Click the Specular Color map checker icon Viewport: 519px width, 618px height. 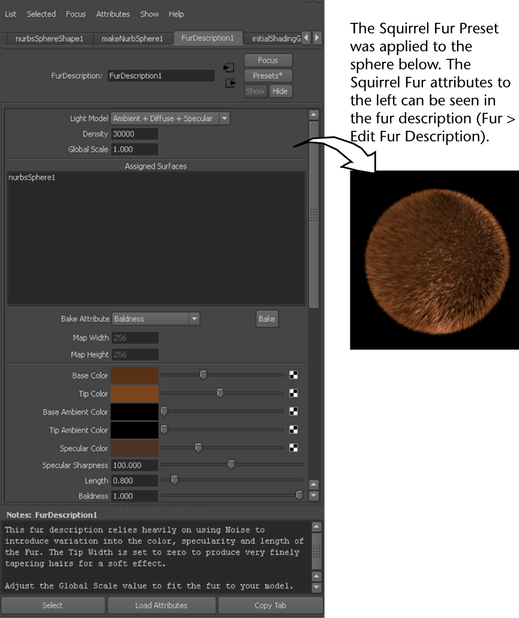[294, 447]
